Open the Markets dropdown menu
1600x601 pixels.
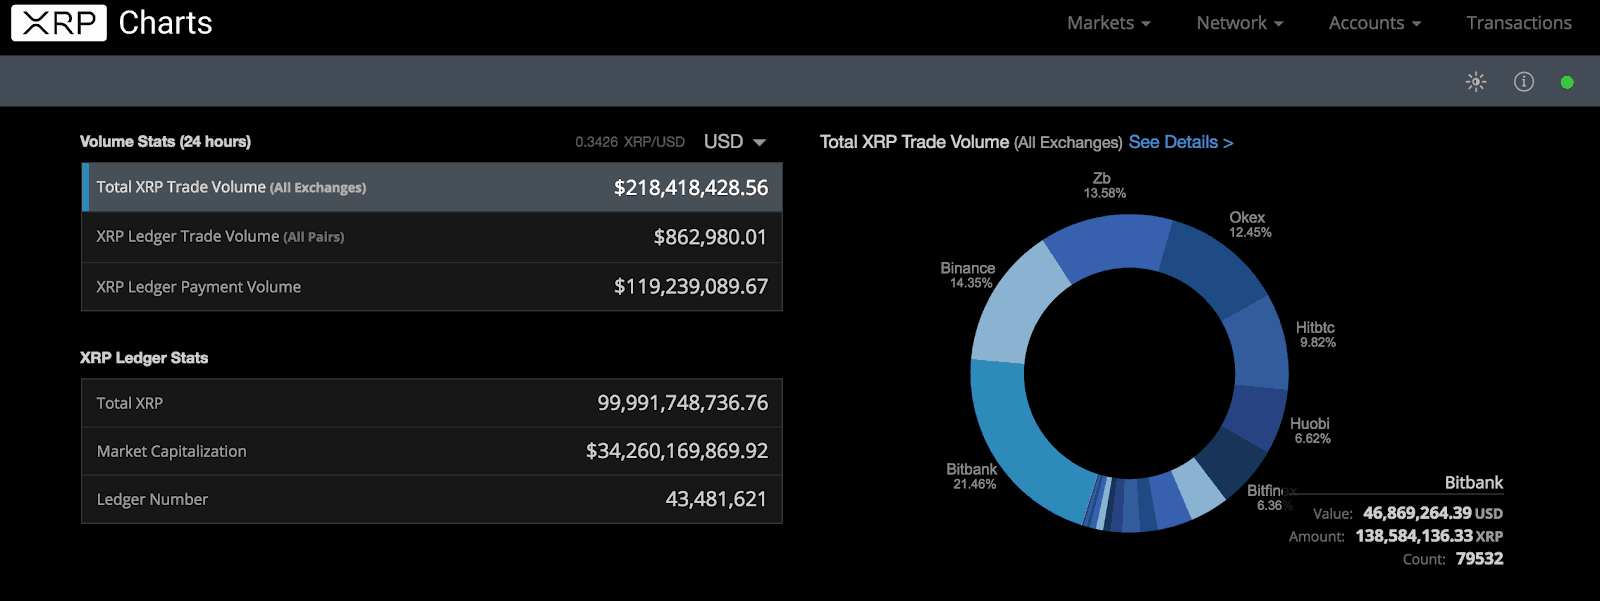click(1108, 23)
